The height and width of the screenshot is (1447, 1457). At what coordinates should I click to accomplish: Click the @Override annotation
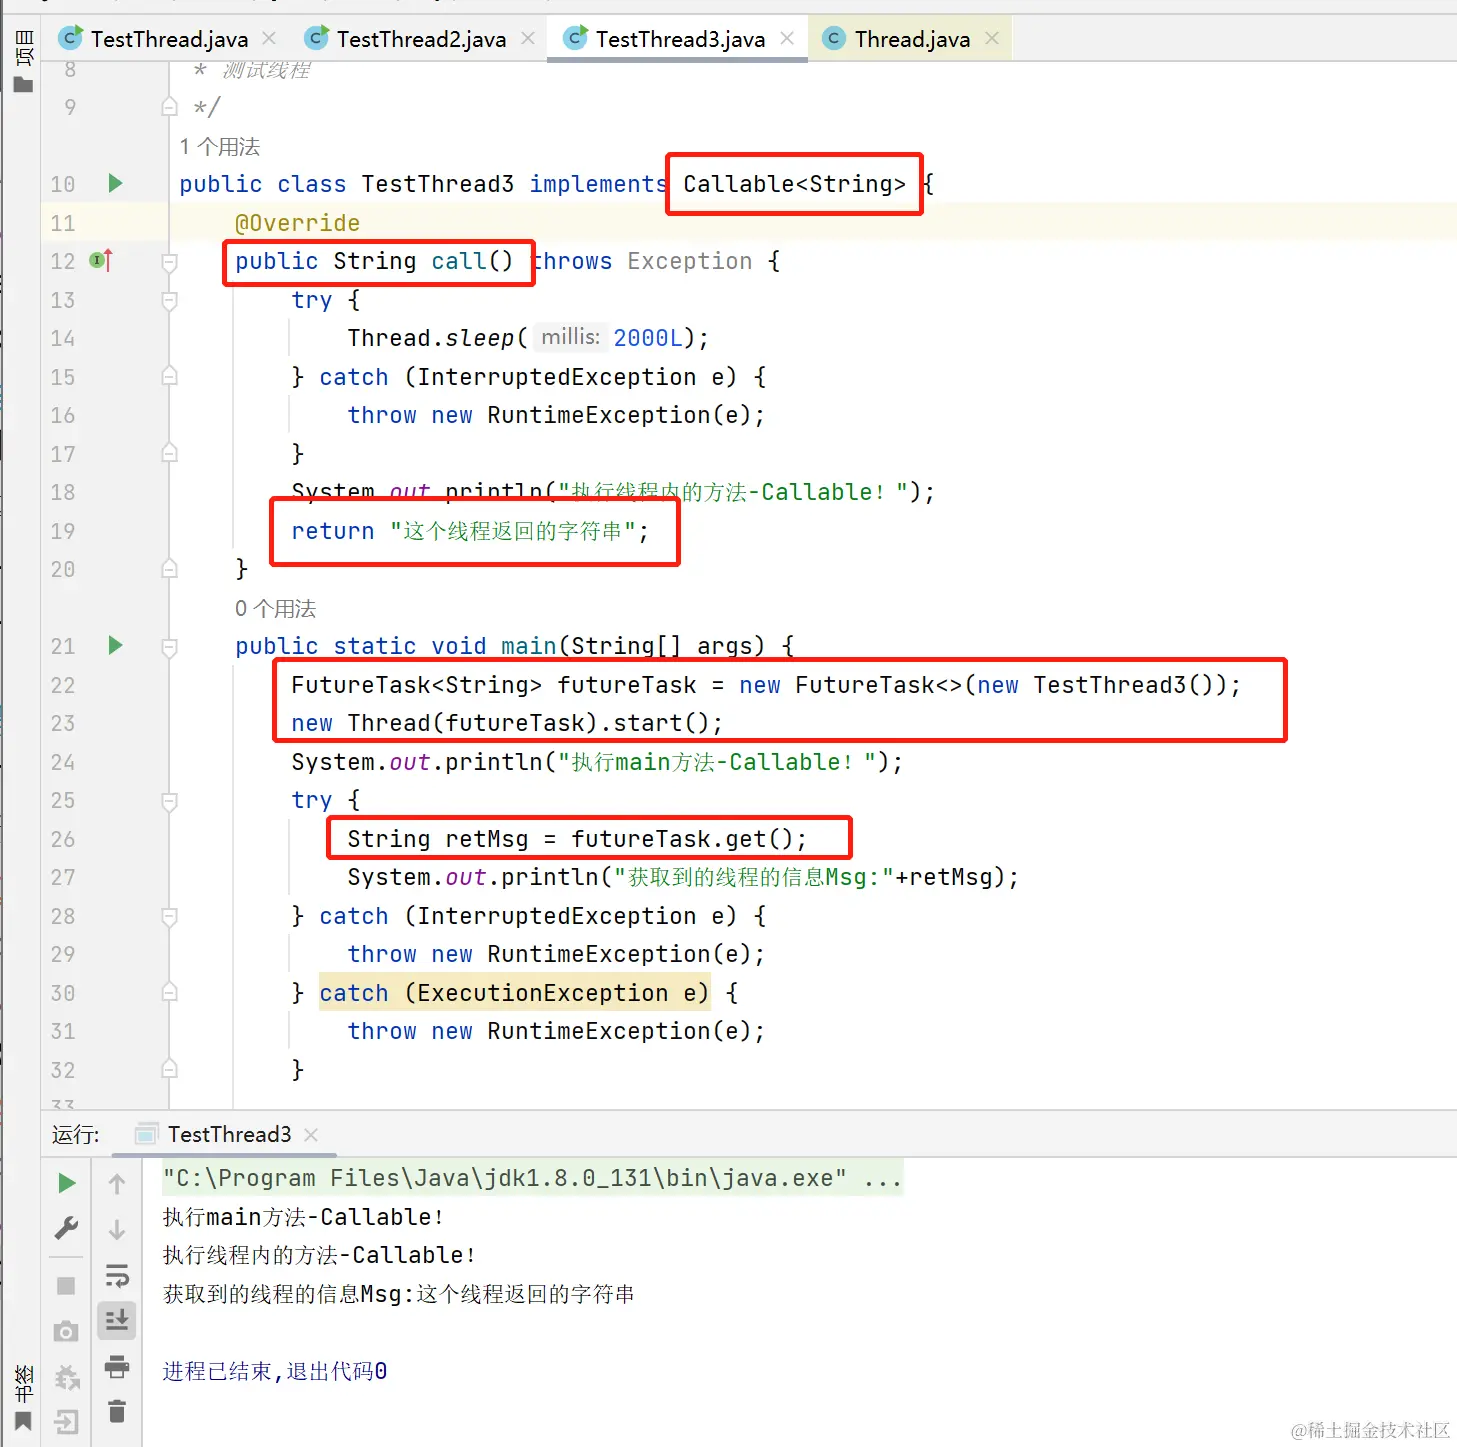pos(297,223)
